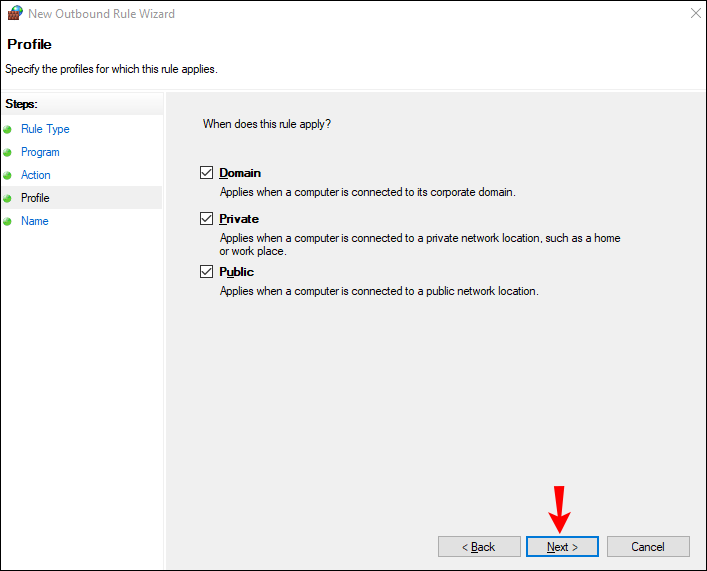Click green bullet beside Profile step
The image size is (707, 571).
click(9, 198)
